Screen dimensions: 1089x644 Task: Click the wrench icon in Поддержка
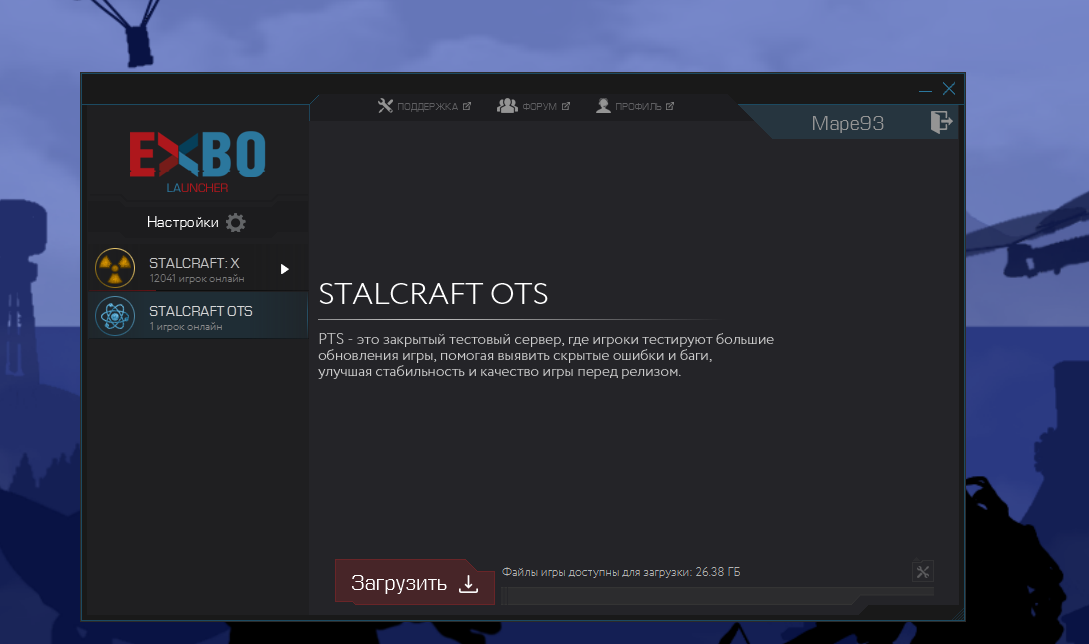(x=385, y=106)
